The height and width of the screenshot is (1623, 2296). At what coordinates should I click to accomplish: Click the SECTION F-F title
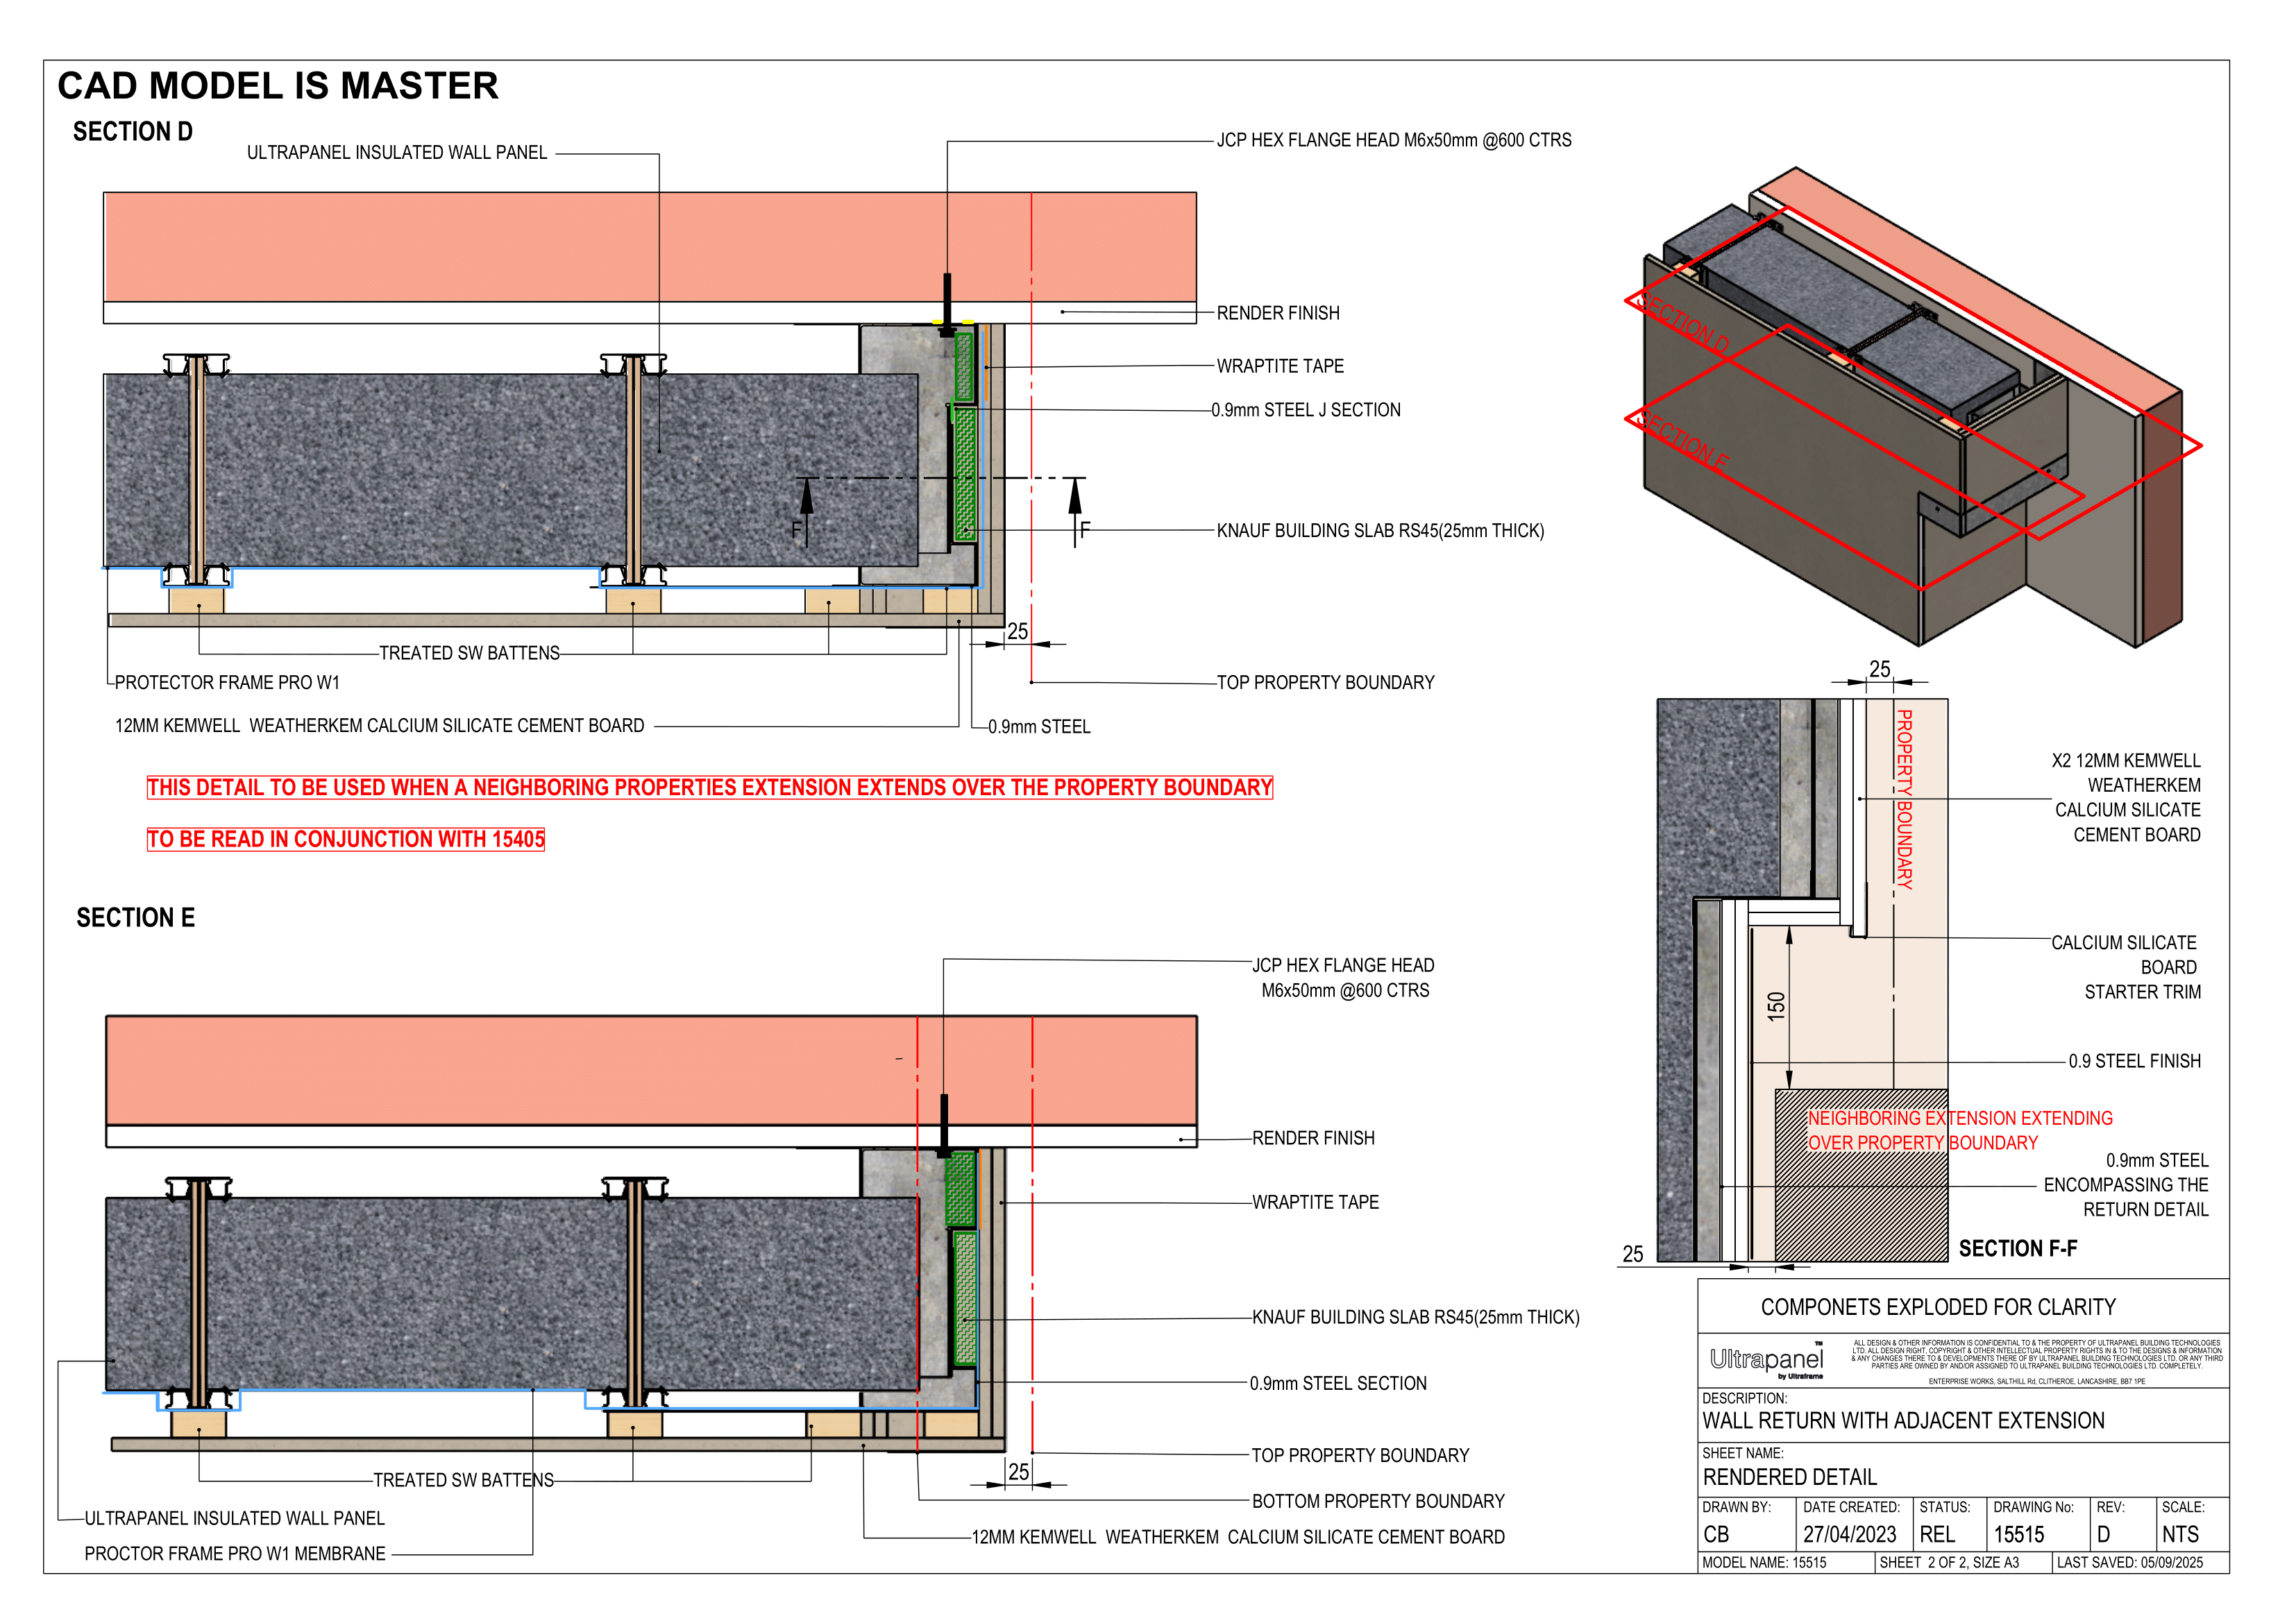(x=2017, y=1249)
